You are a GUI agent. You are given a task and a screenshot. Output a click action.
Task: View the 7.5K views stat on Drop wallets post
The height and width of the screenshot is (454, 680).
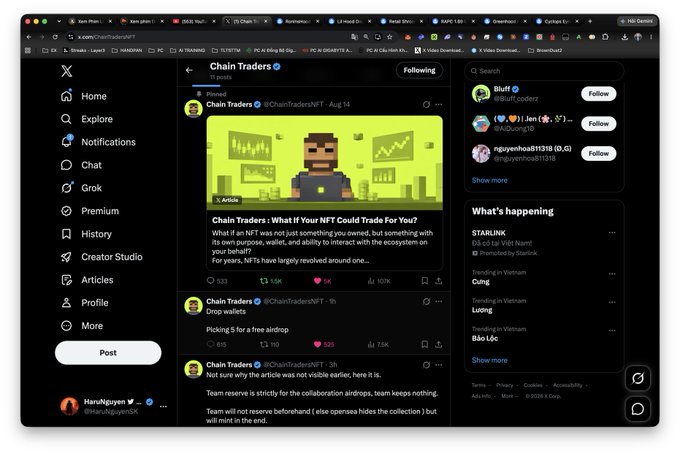(378, 344)
